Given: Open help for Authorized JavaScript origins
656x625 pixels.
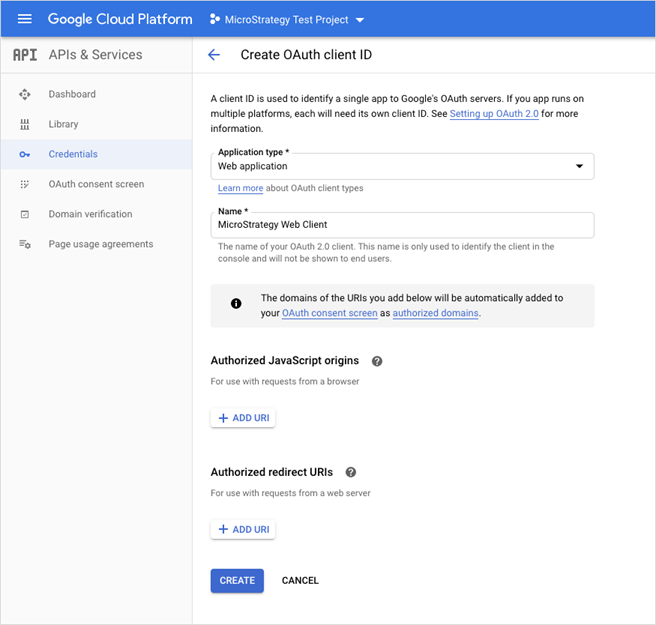Looking at the screenshot, I should coord(377,361).
